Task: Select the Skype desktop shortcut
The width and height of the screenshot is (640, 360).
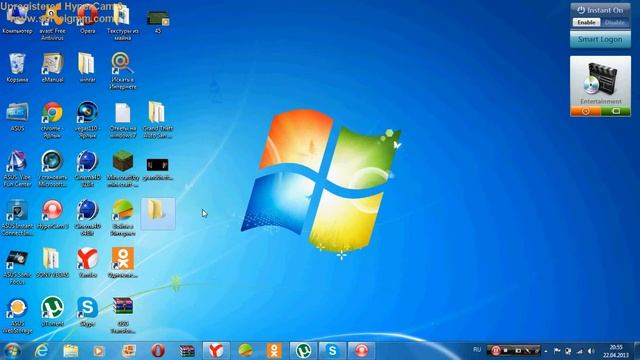Action: click(x=87, y=312)
